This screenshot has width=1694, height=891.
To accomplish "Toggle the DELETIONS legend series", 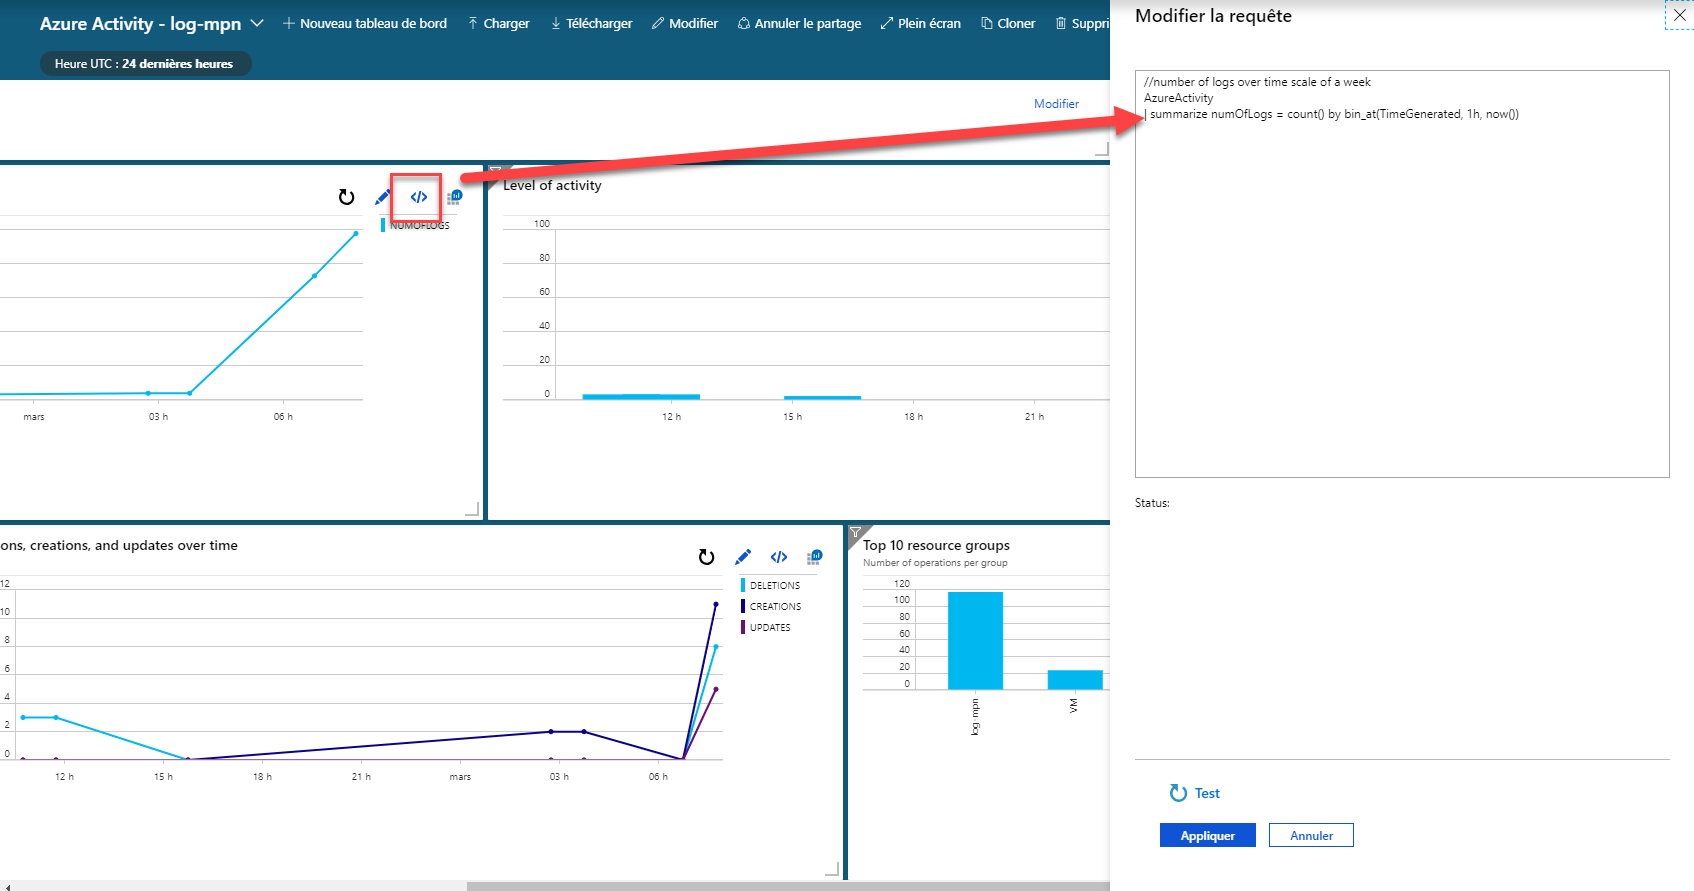I will [x=771, y=585].
